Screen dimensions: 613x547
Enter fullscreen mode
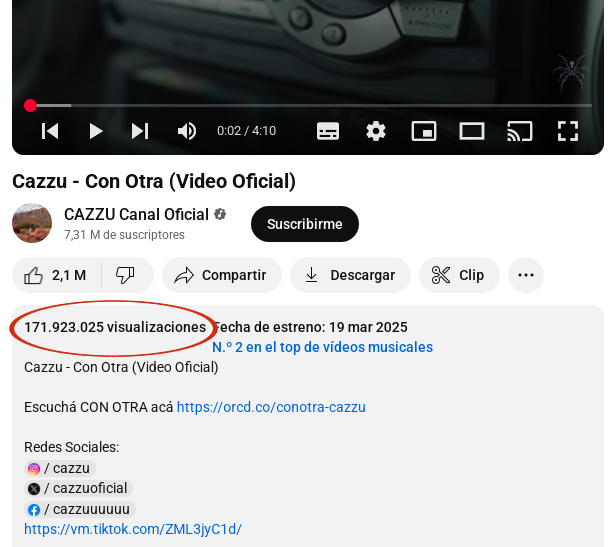point(568,131)
